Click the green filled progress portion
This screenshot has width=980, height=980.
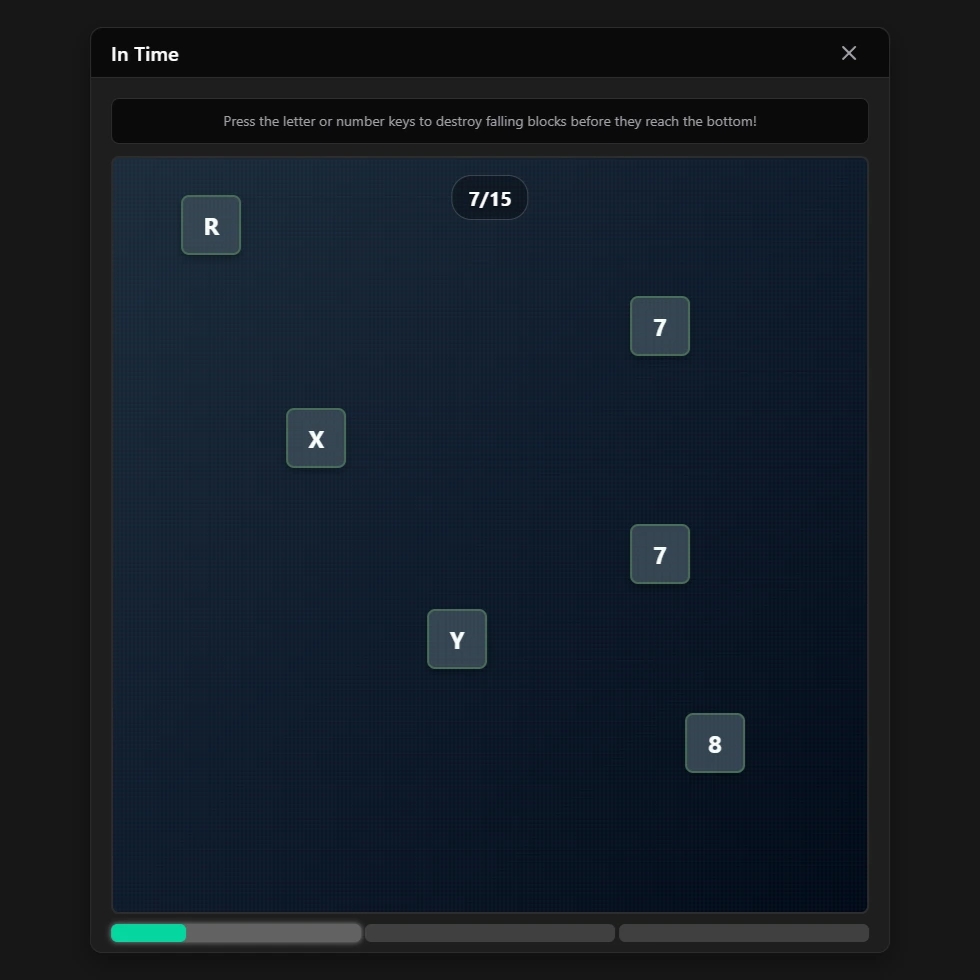pos(148,933)
